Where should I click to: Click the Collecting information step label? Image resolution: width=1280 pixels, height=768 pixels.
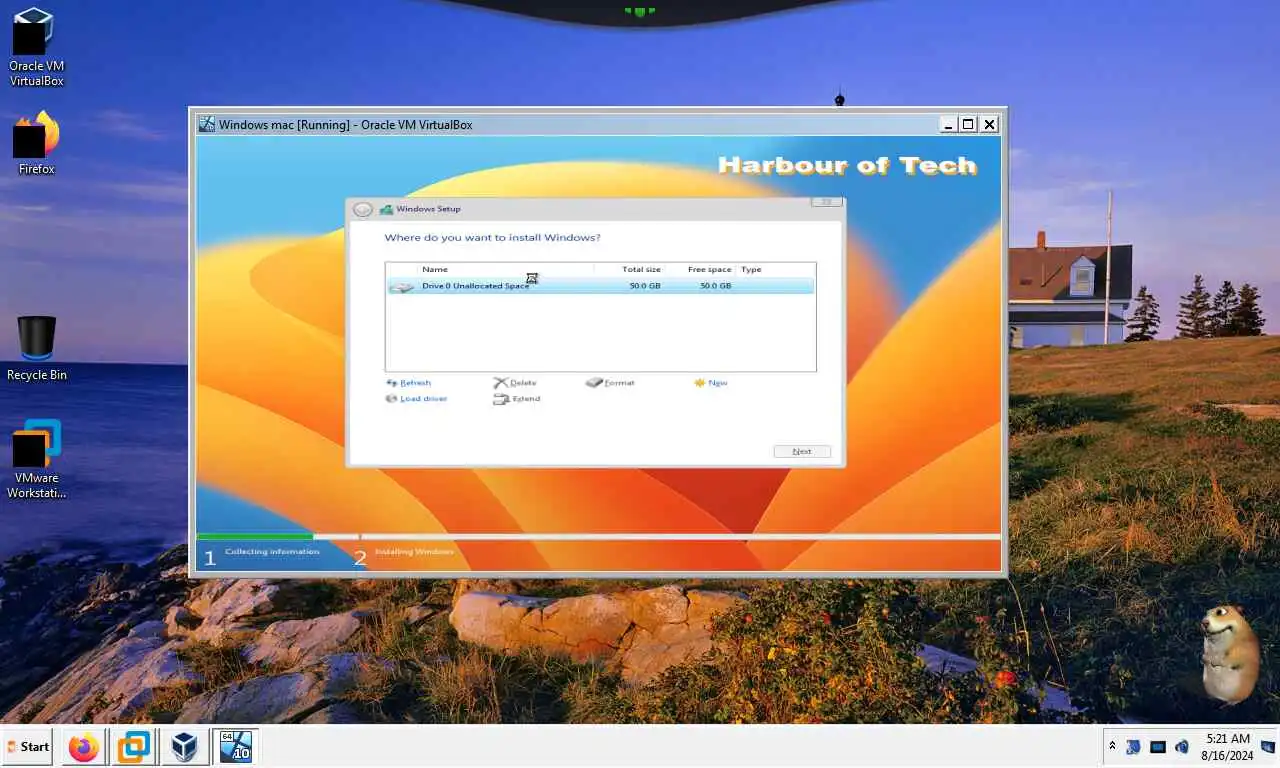point(272,551)
